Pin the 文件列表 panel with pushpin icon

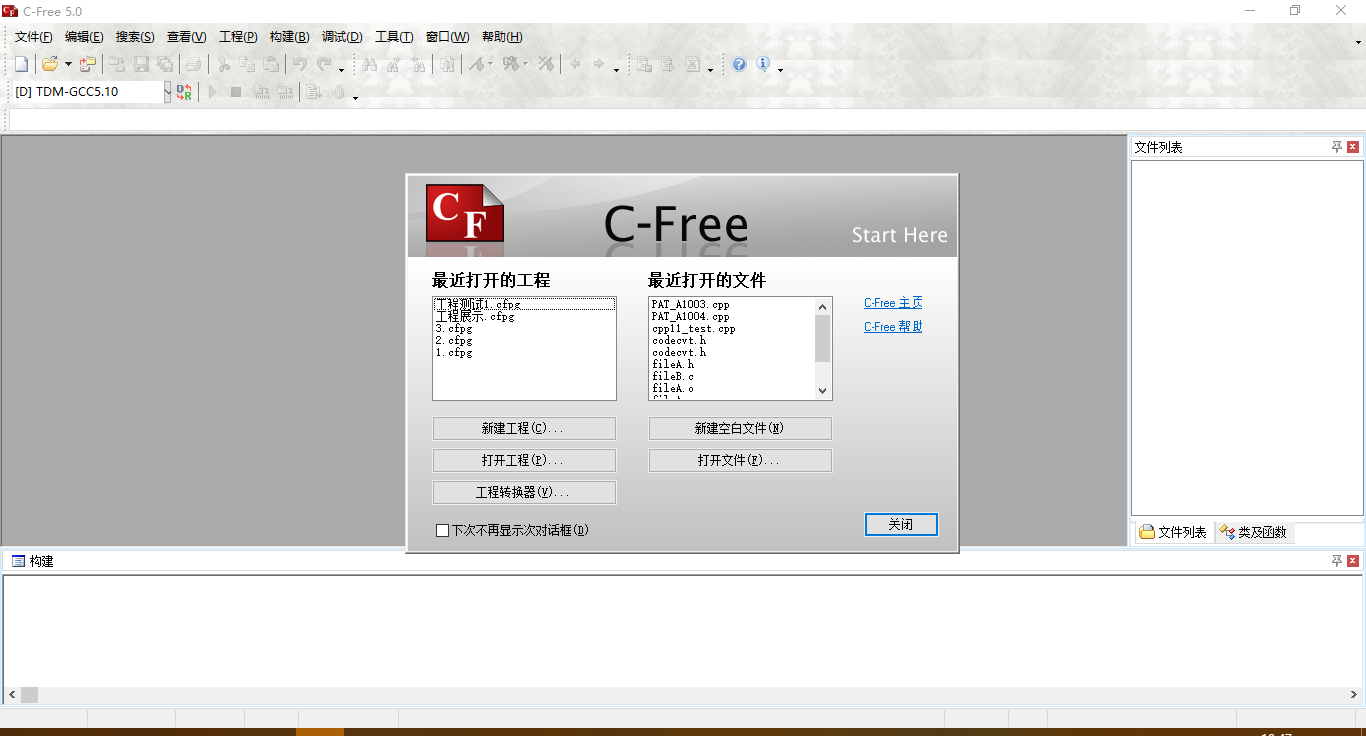[1336, 147]
